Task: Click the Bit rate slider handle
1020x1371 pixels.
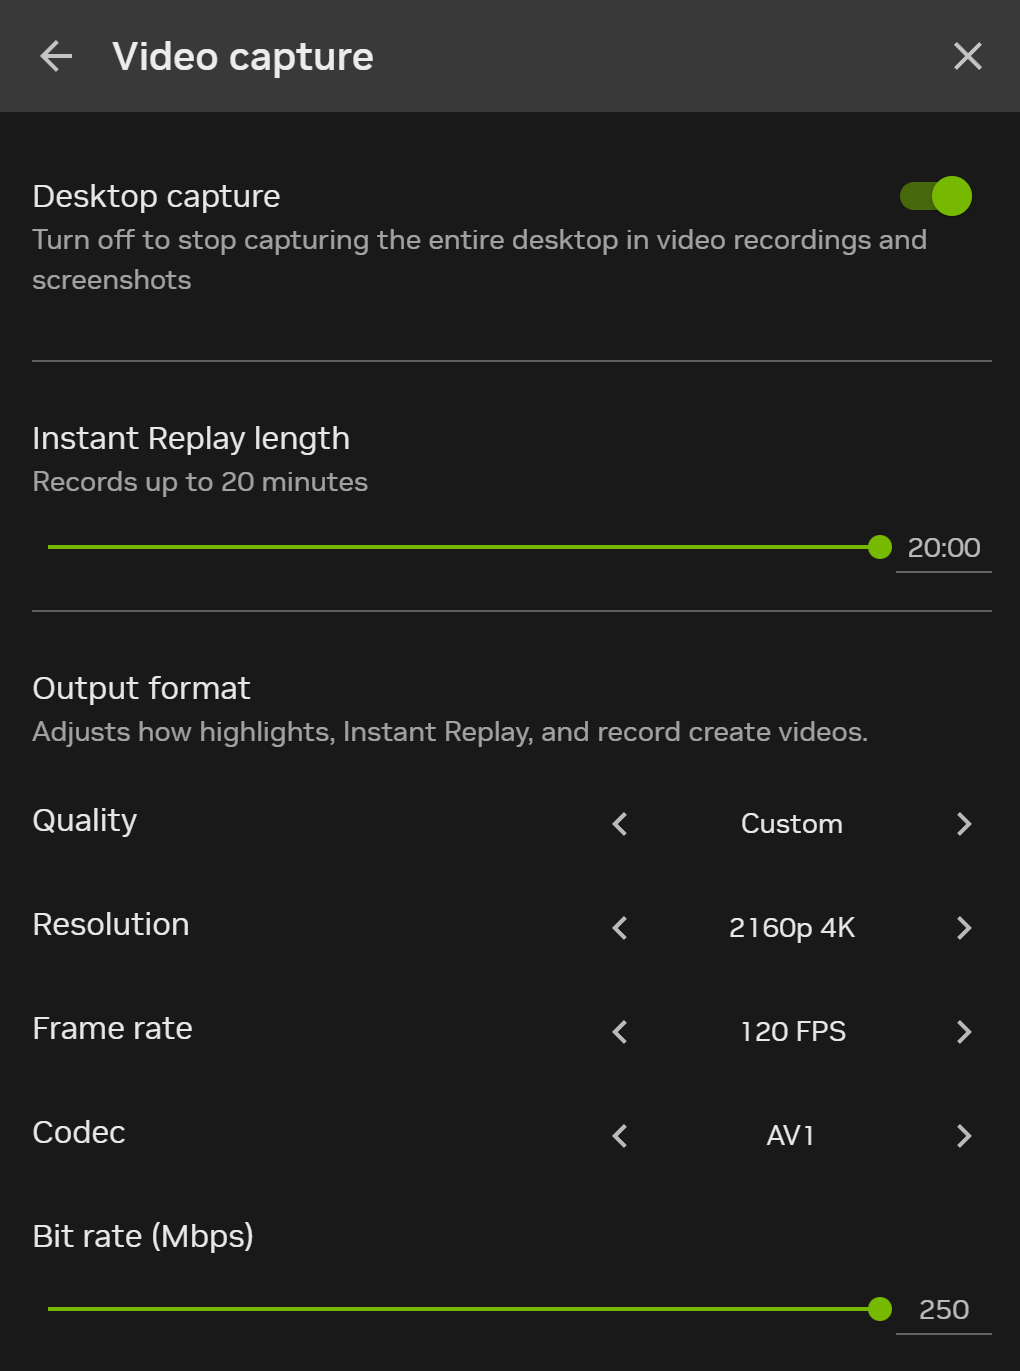Action: tap(880, 1309)
